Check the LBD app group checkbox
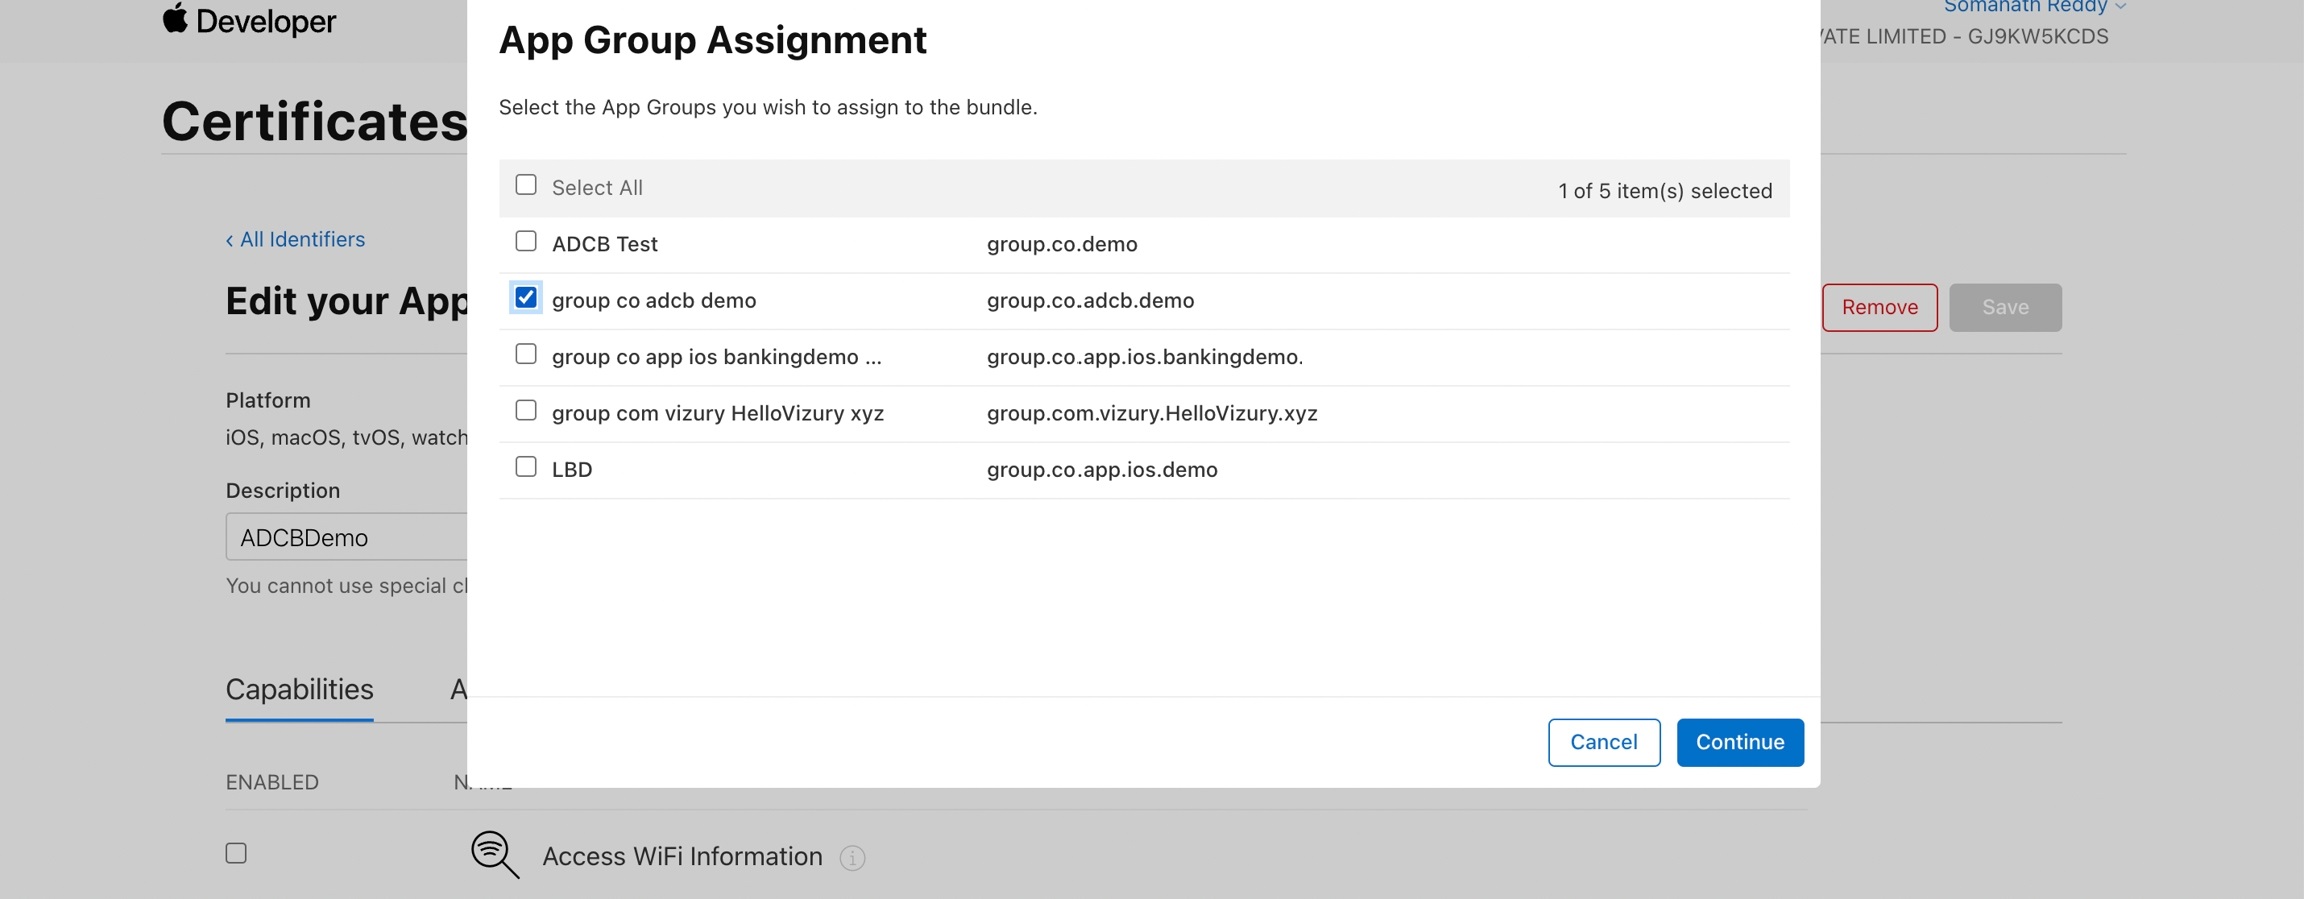This screenshot has width=2304, height=899. pos(526,467)
